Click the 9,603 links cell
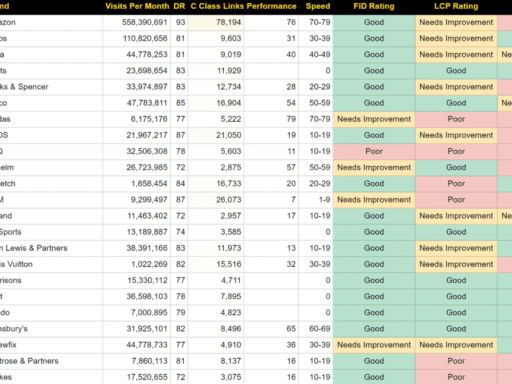512x384 pixels. pyautogui.click(x=216, y=38)
